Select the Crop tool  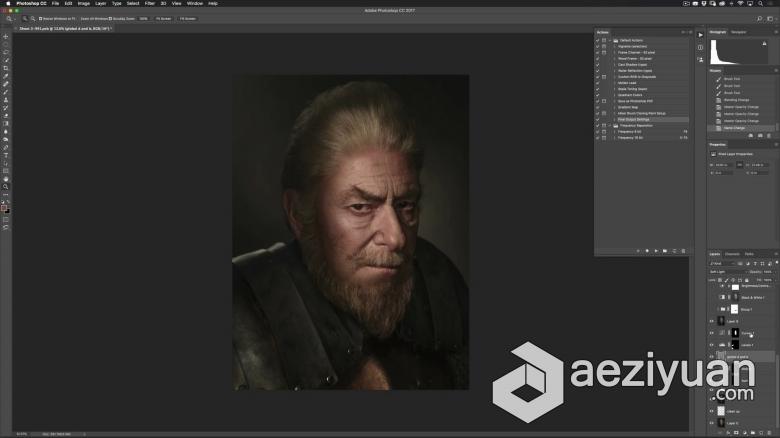(x=6, y=68)
